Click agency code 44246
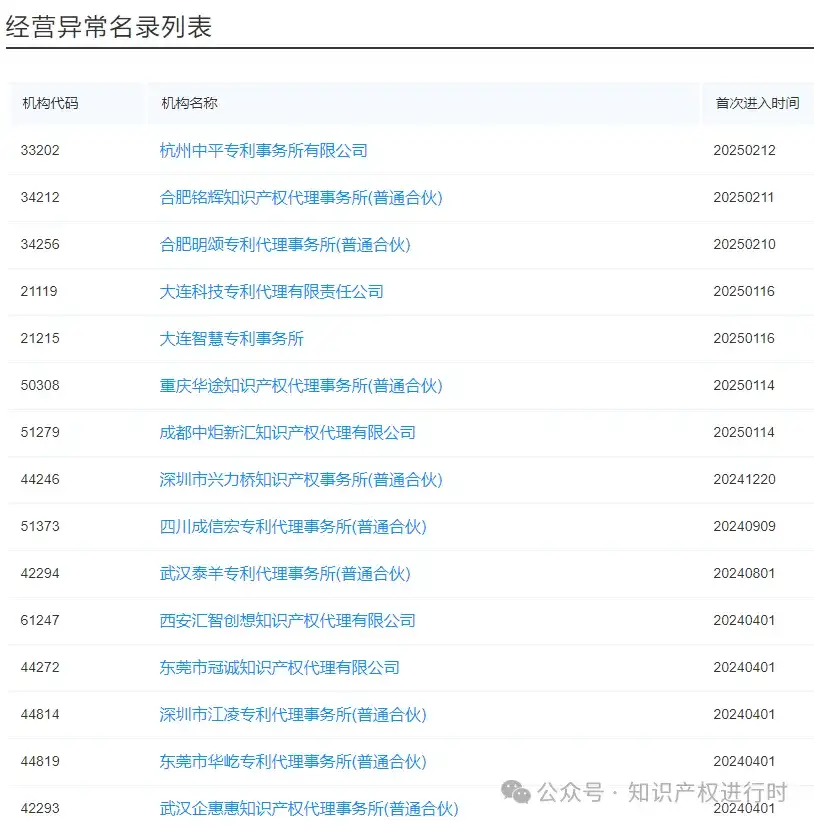This screenshot has height=825, width=814. pyautogui.click(x=40, y=479)
